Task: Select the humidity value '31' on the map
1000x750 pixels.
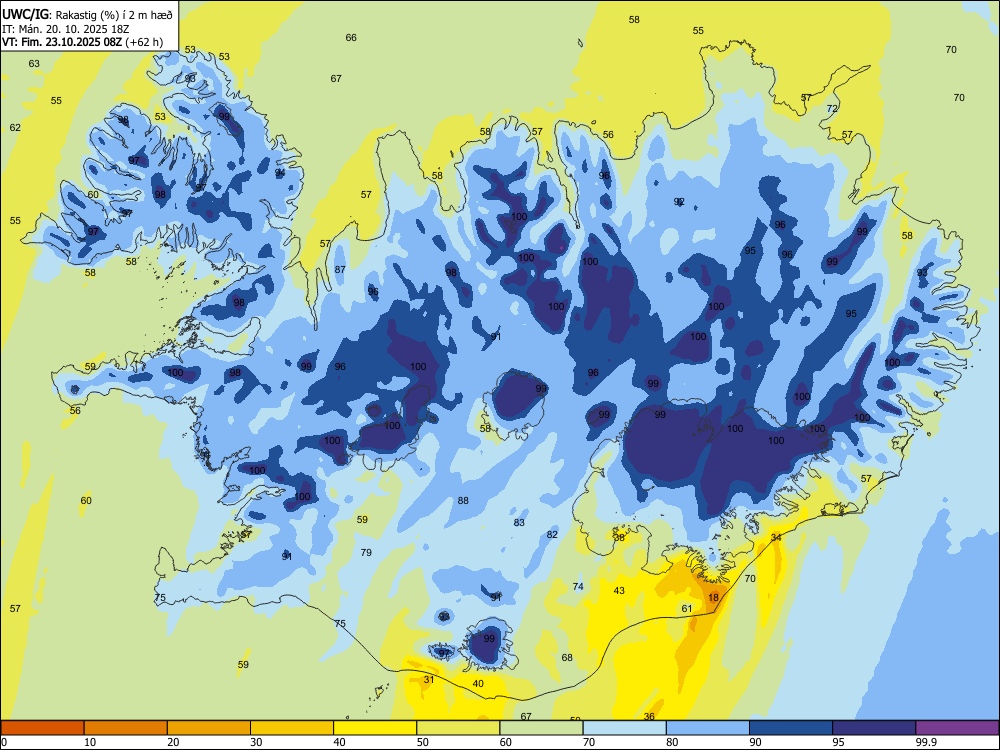Action: [x=429, y=680]
